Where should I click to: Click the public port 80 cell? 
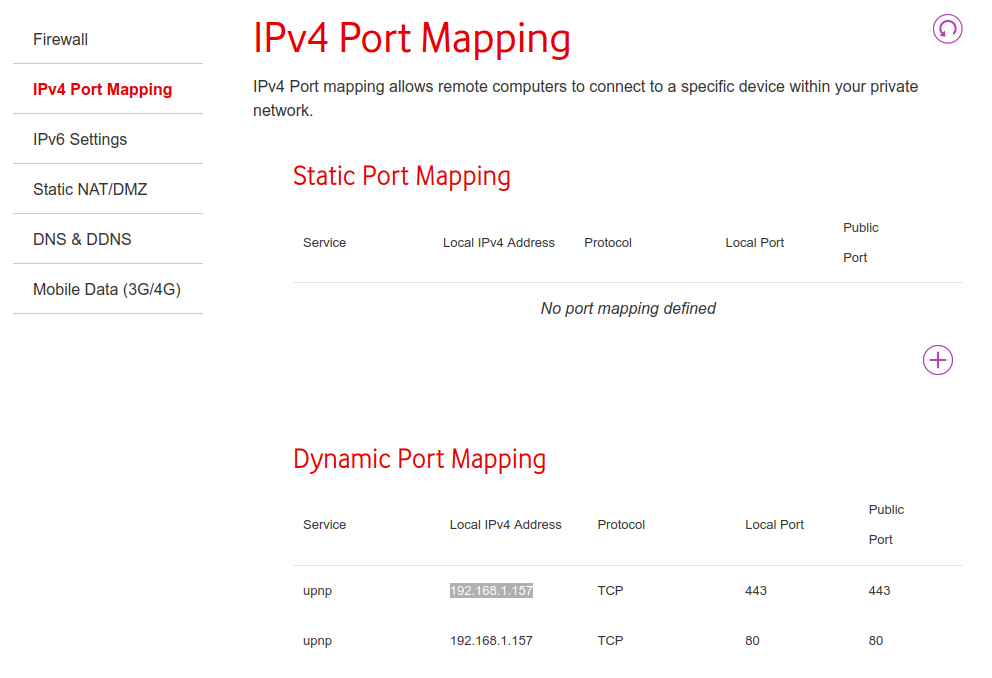[x=876, y=641]
